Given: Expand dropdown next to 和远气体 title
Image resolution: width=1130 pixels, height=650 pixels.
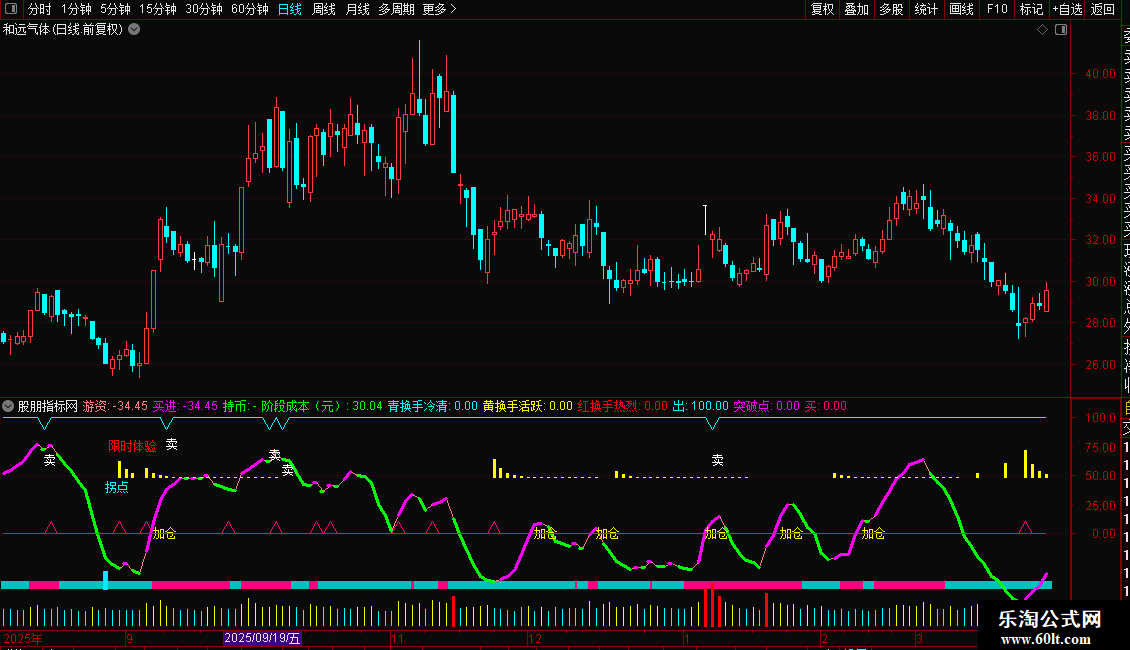Looking at the screenshot, I should click(134, 30).
